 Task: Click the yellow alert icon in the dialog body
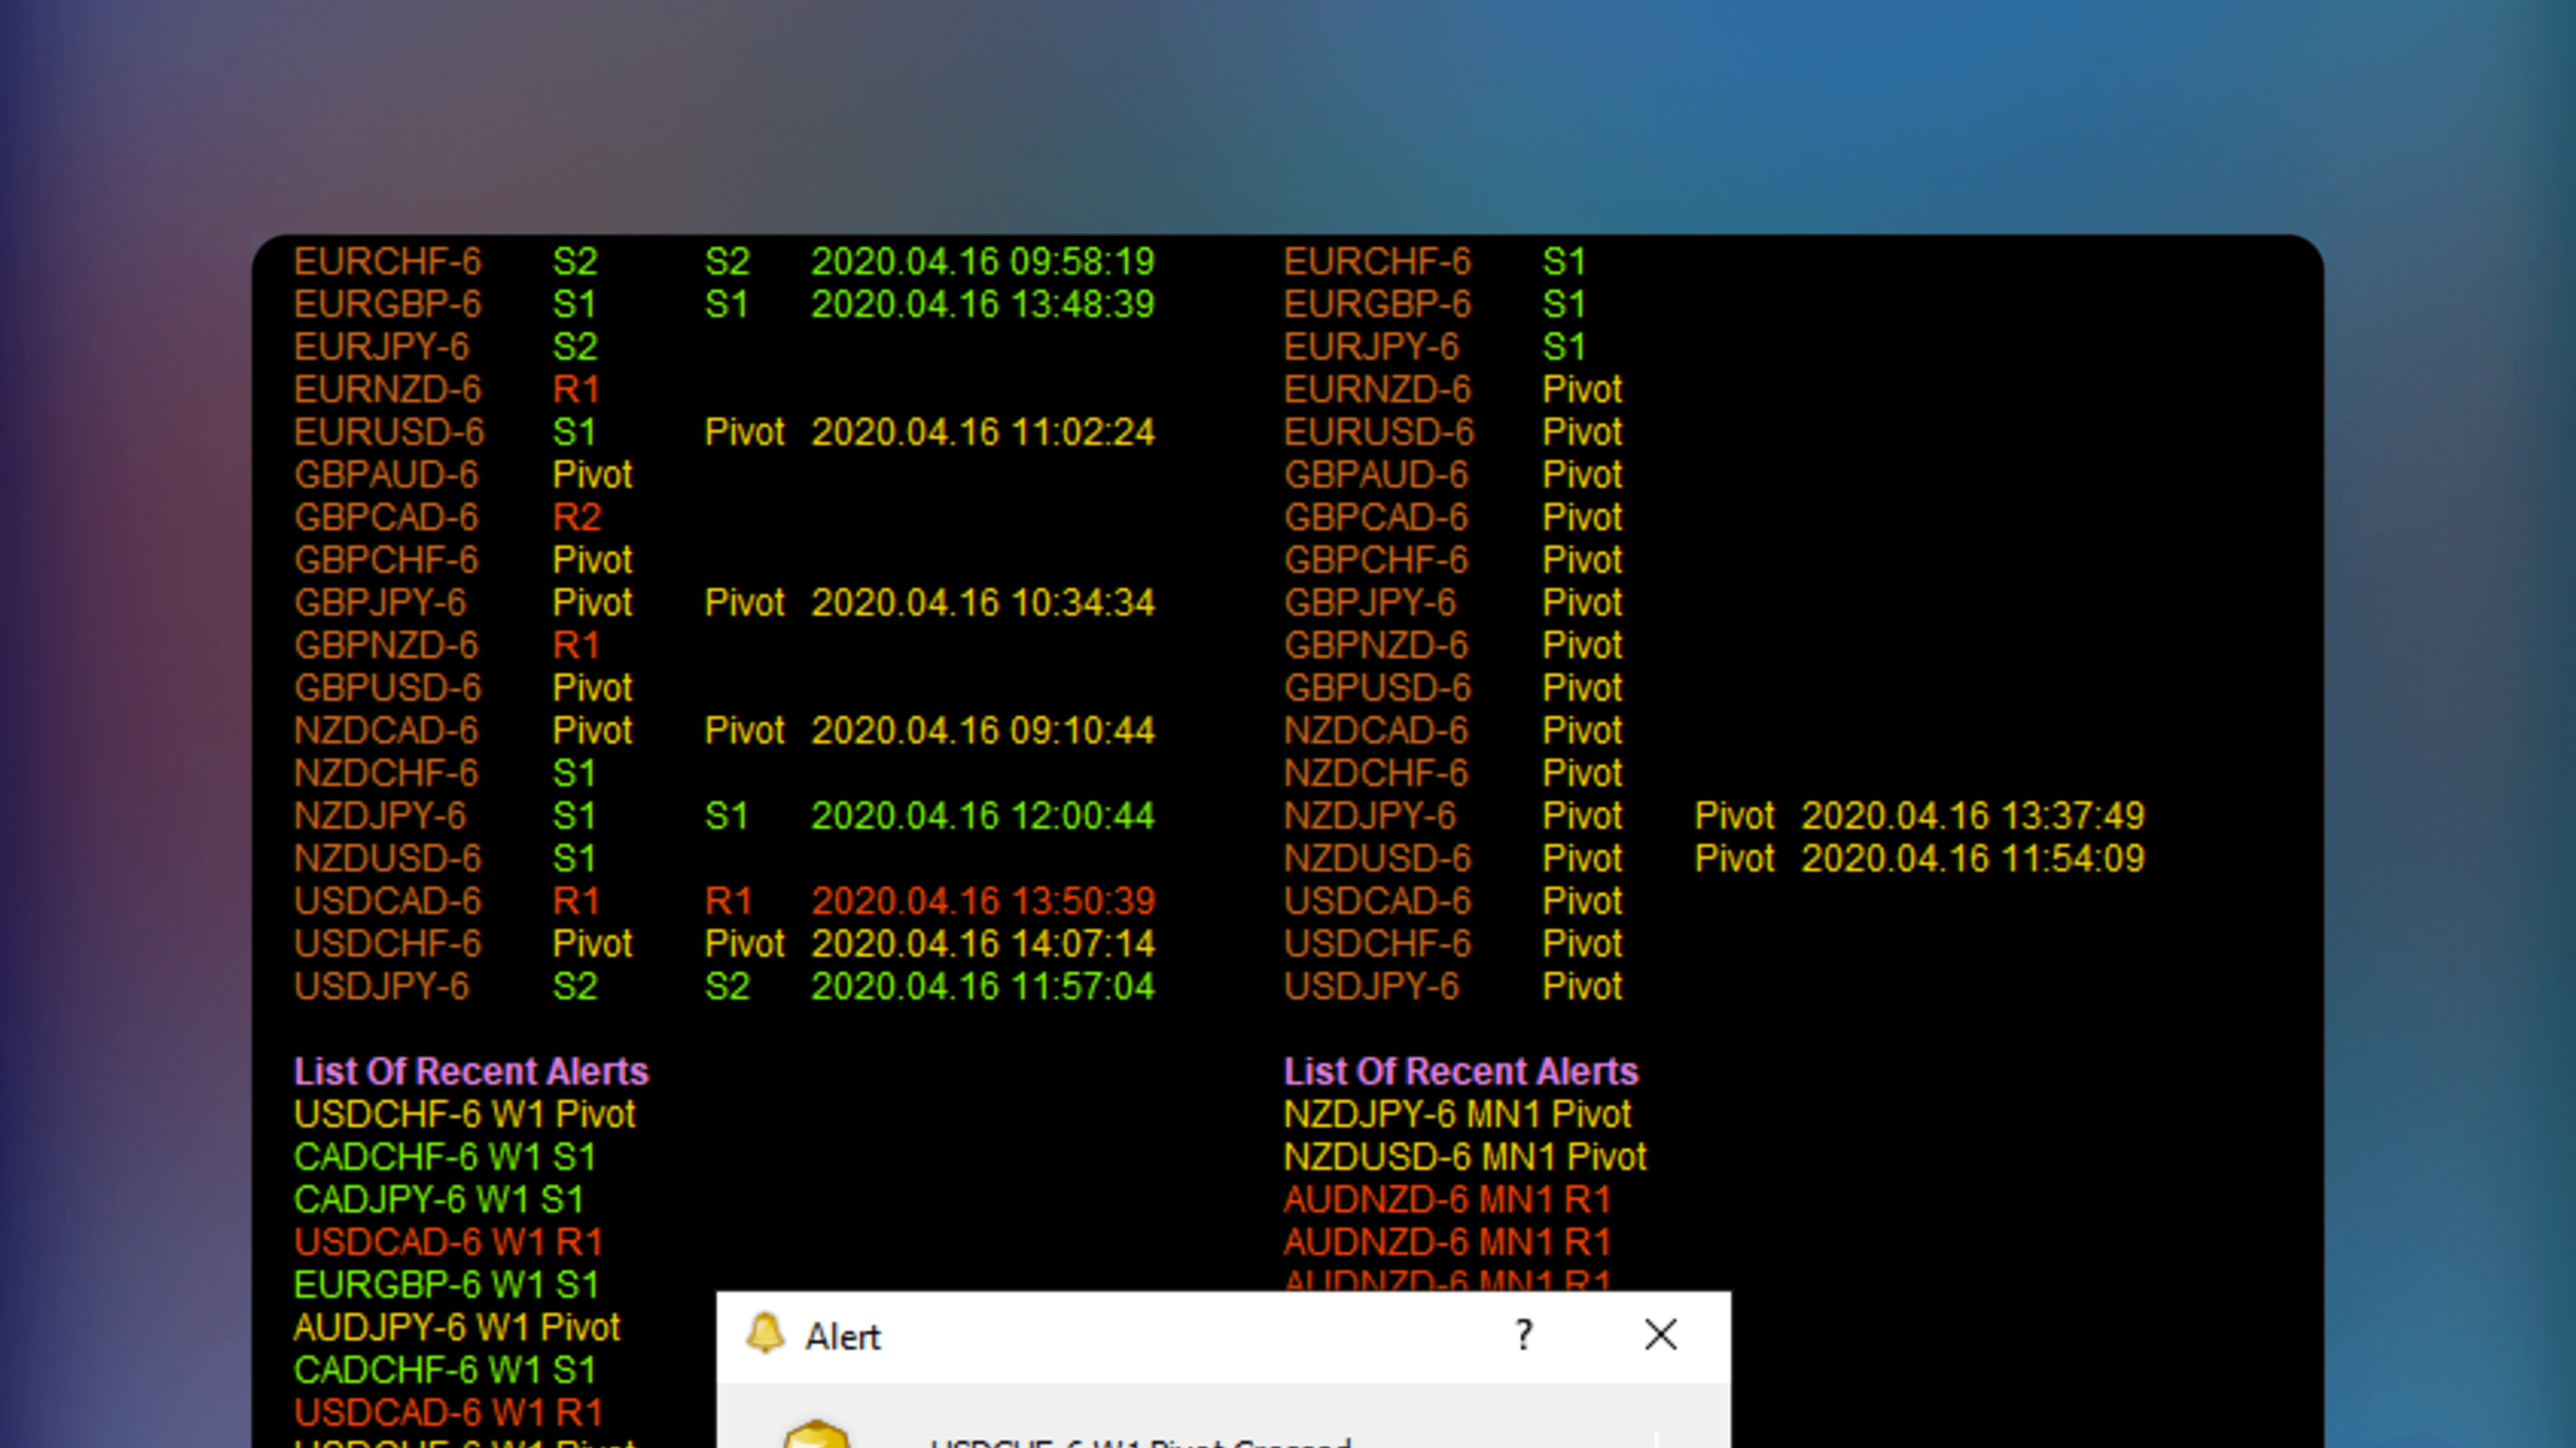pos(816,1436)
